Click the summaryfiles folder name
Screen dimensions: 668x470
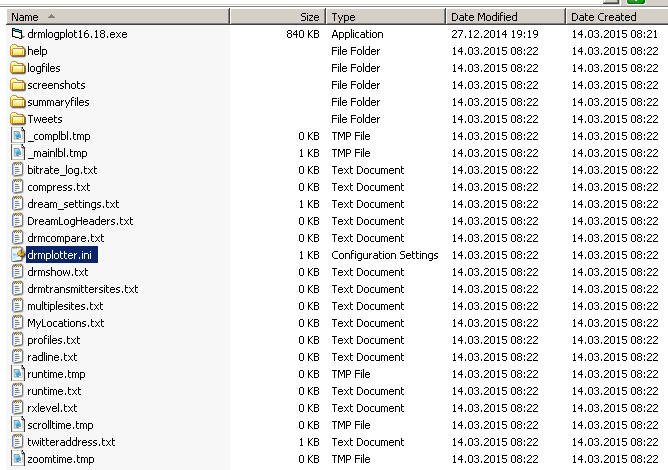(x=58, y=102)
